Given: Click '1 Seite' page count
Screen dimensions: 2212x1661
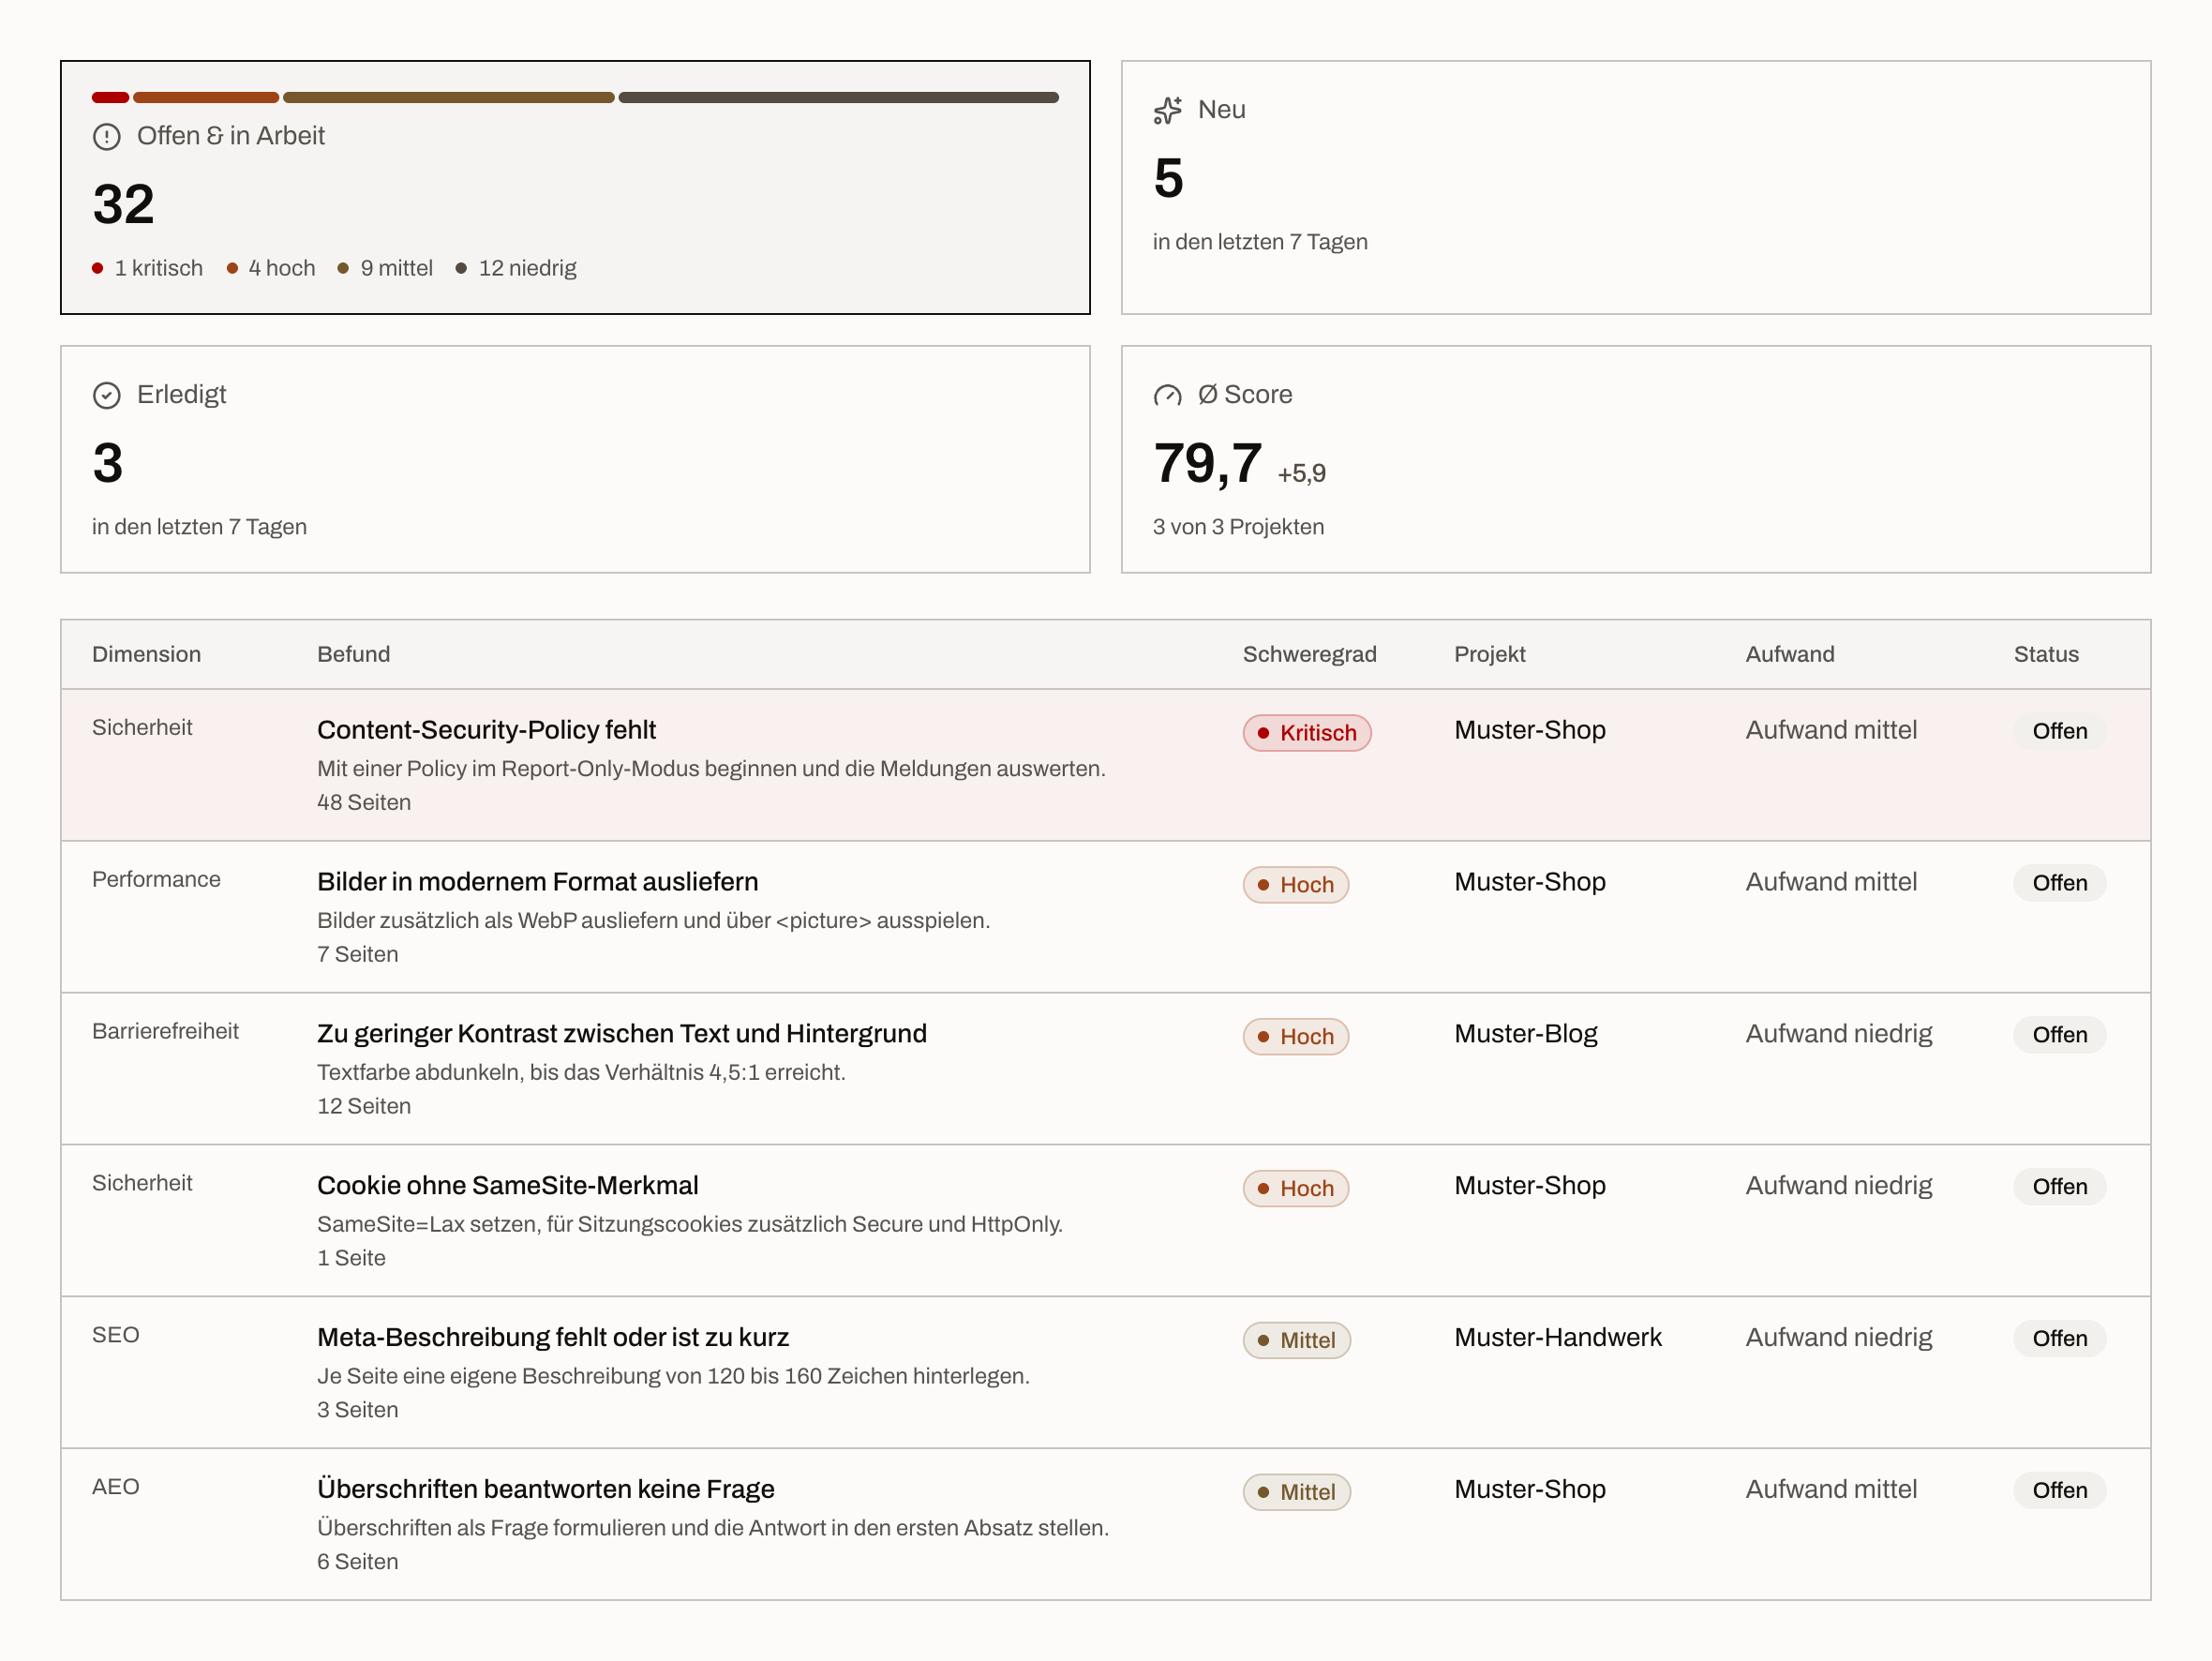Looking at the screenshot, I should click(x=351, y=1258).
